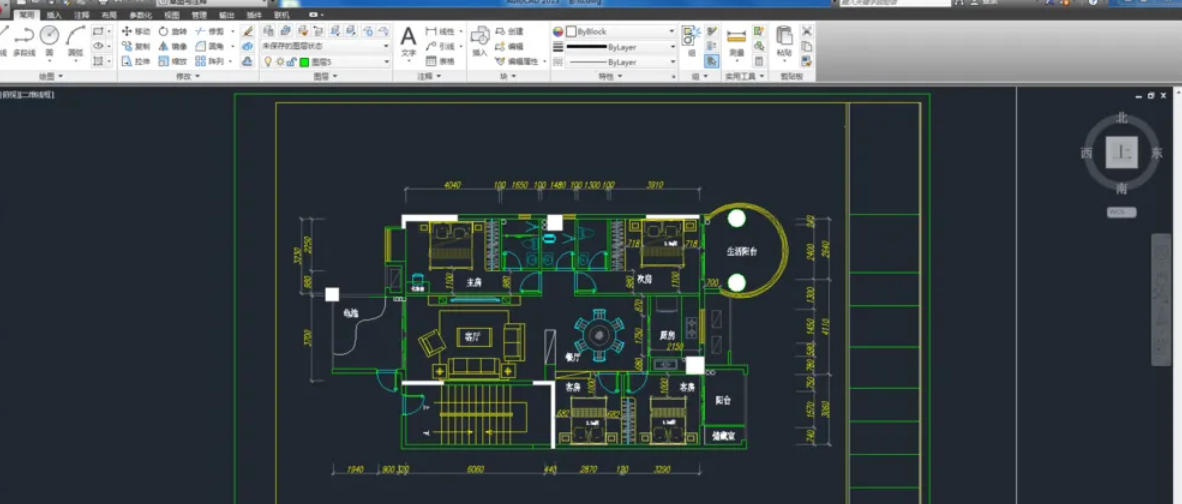1182x504 pixels.
Task: Select the Polyline (多段线) tool
Action: pyautogui.click(x=24, y=38)
